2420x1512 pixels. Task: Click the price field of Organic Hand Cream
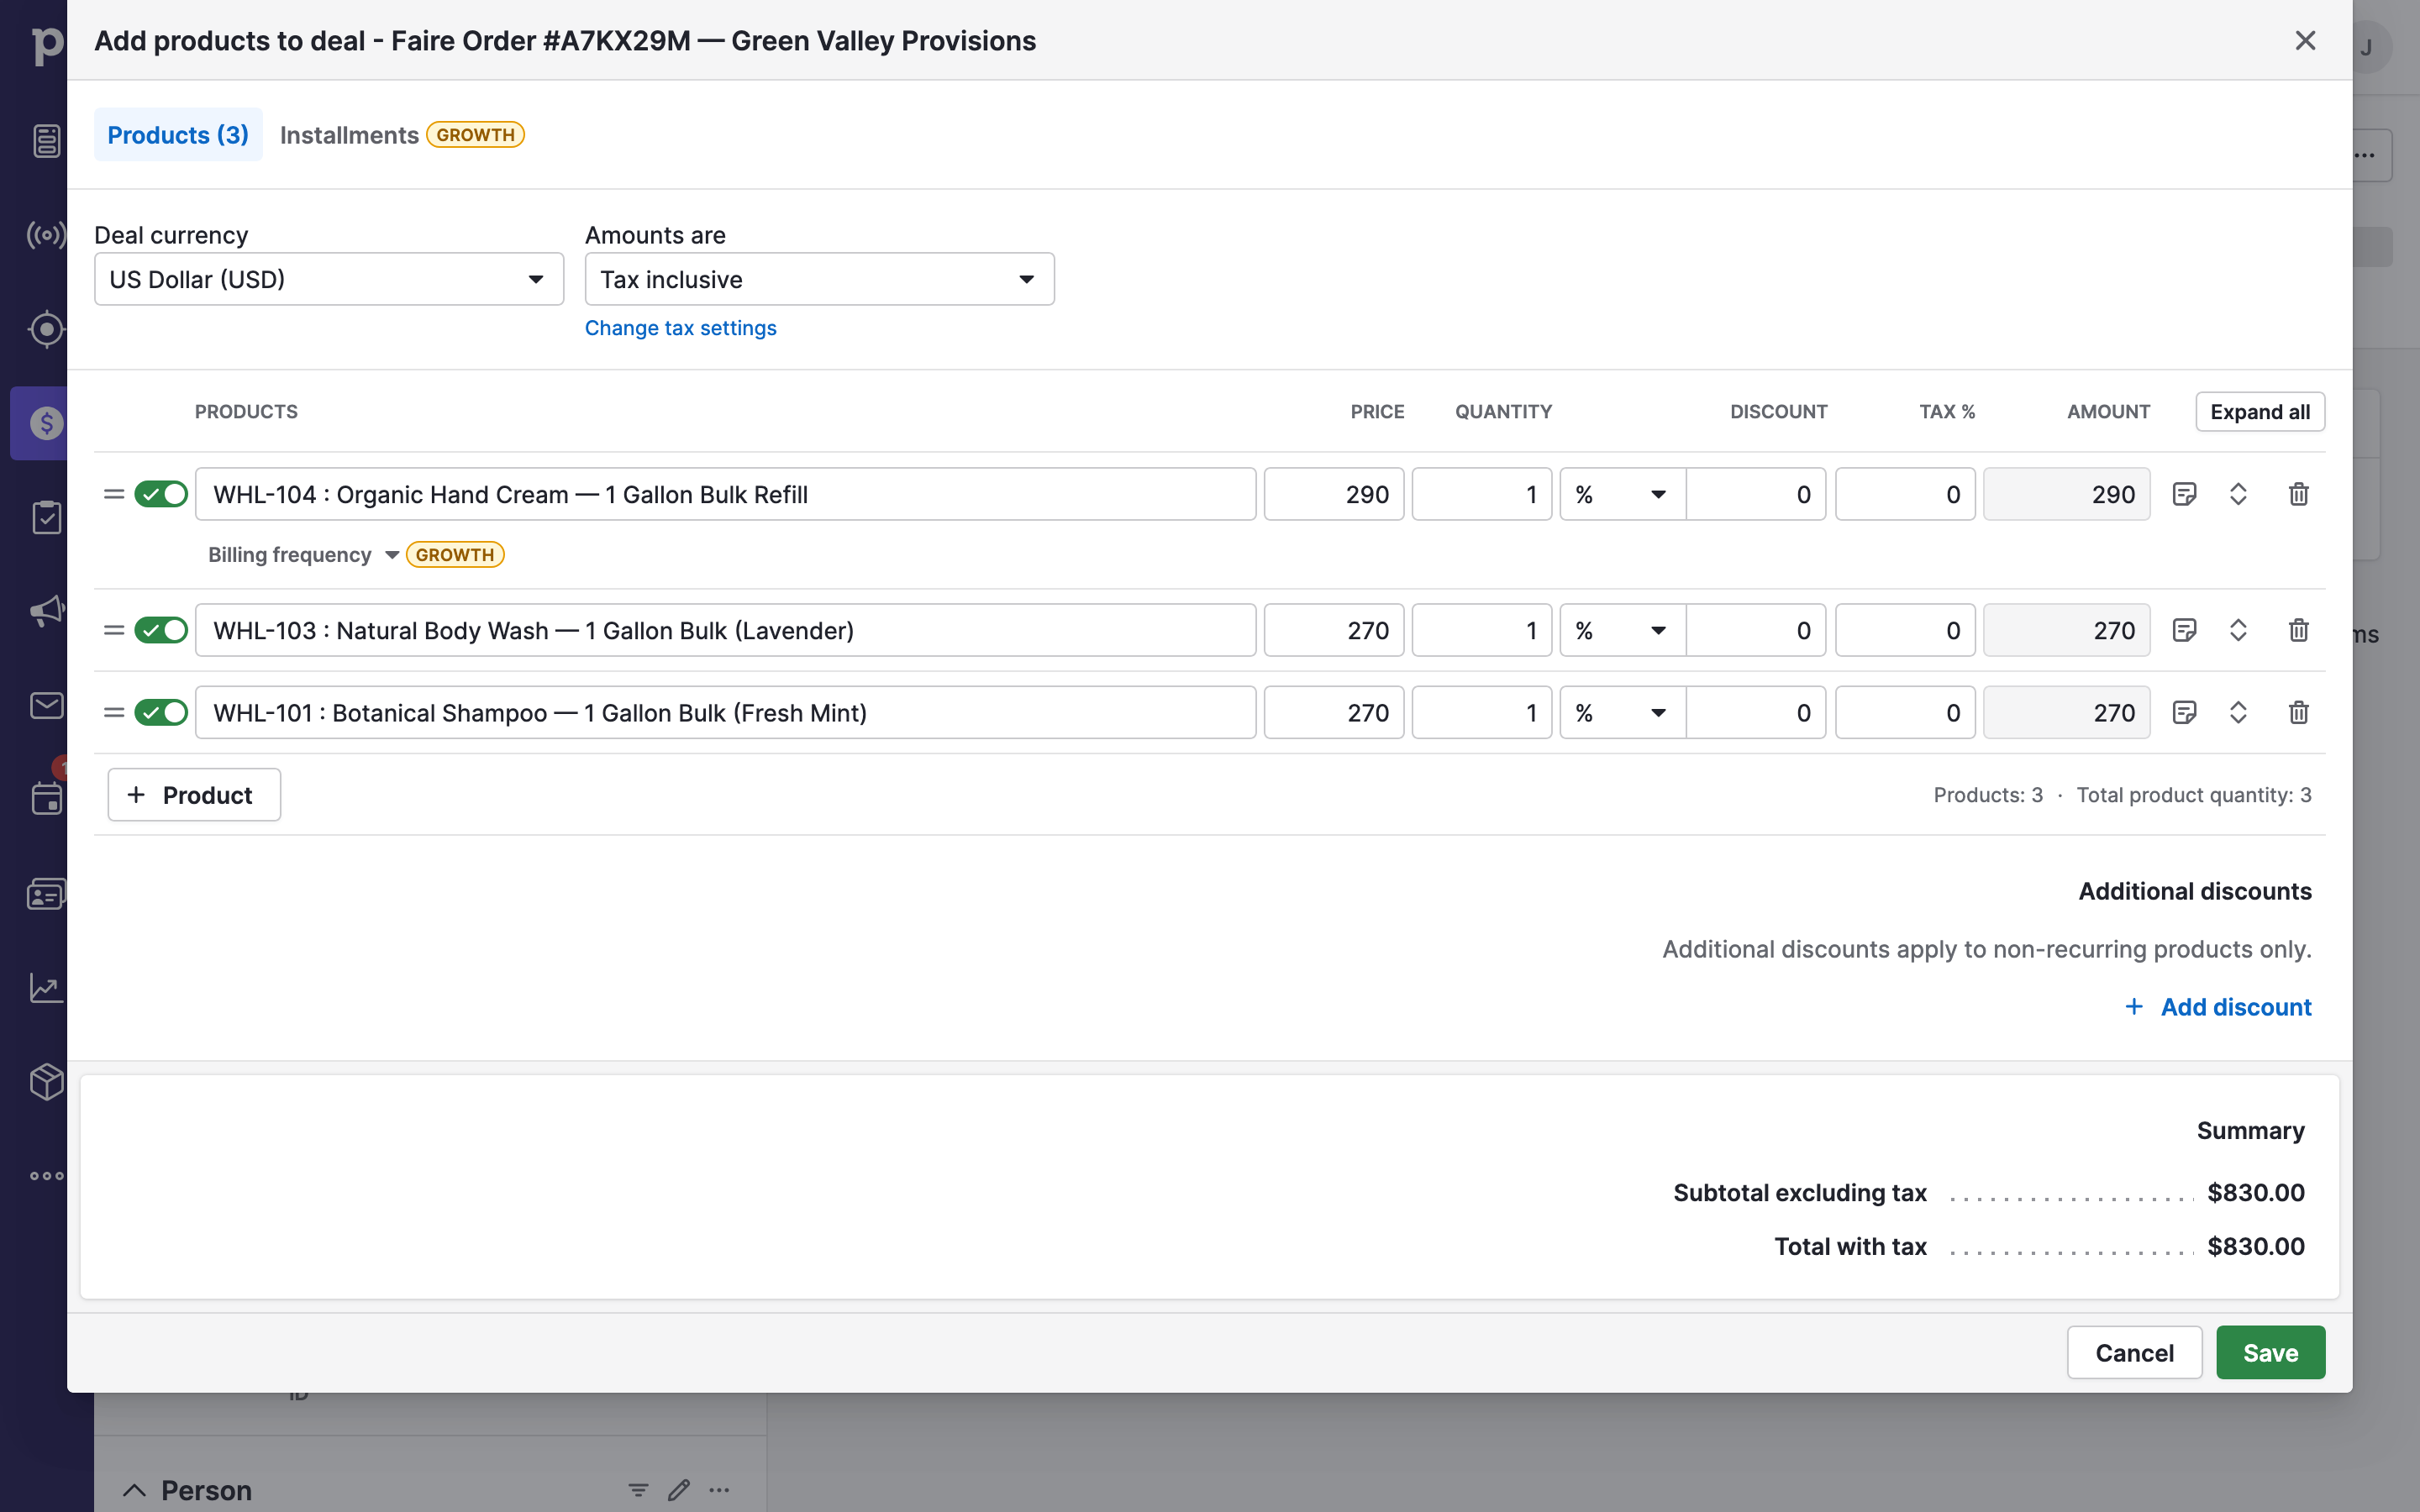[x=1334, y=494]
